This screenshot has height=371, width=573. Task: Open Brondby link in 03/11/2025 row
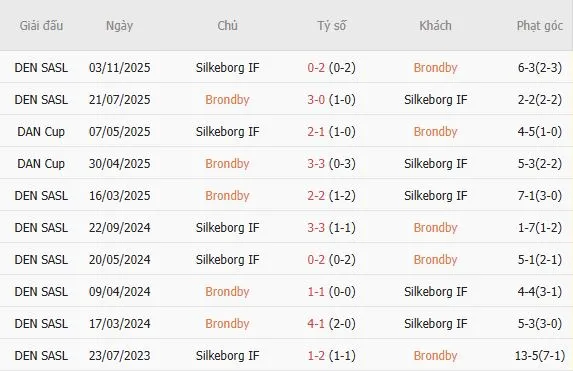(x=435, y=68)
